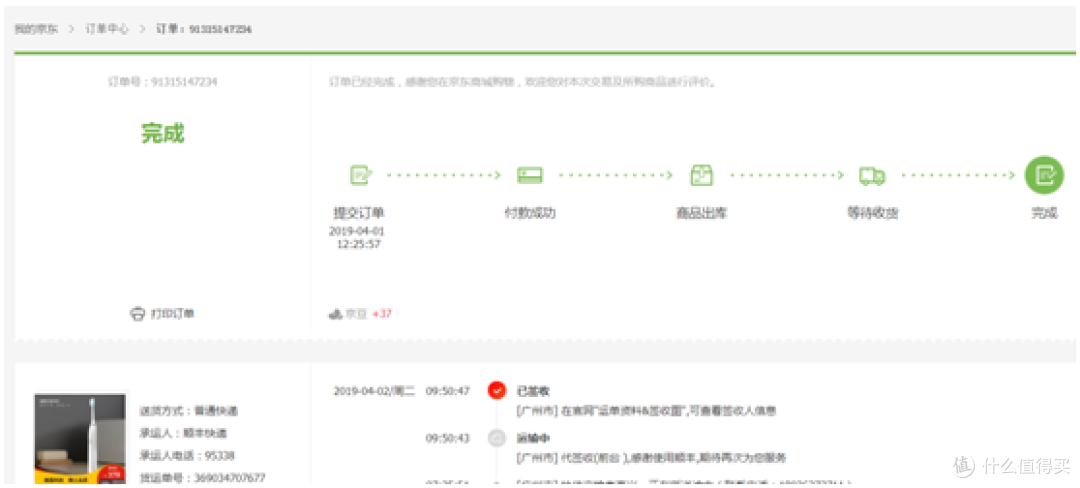This screenshot has width=1080, height=488.
Task: Click 承运人：顺丰快递 text
Action: coord(183,433)
